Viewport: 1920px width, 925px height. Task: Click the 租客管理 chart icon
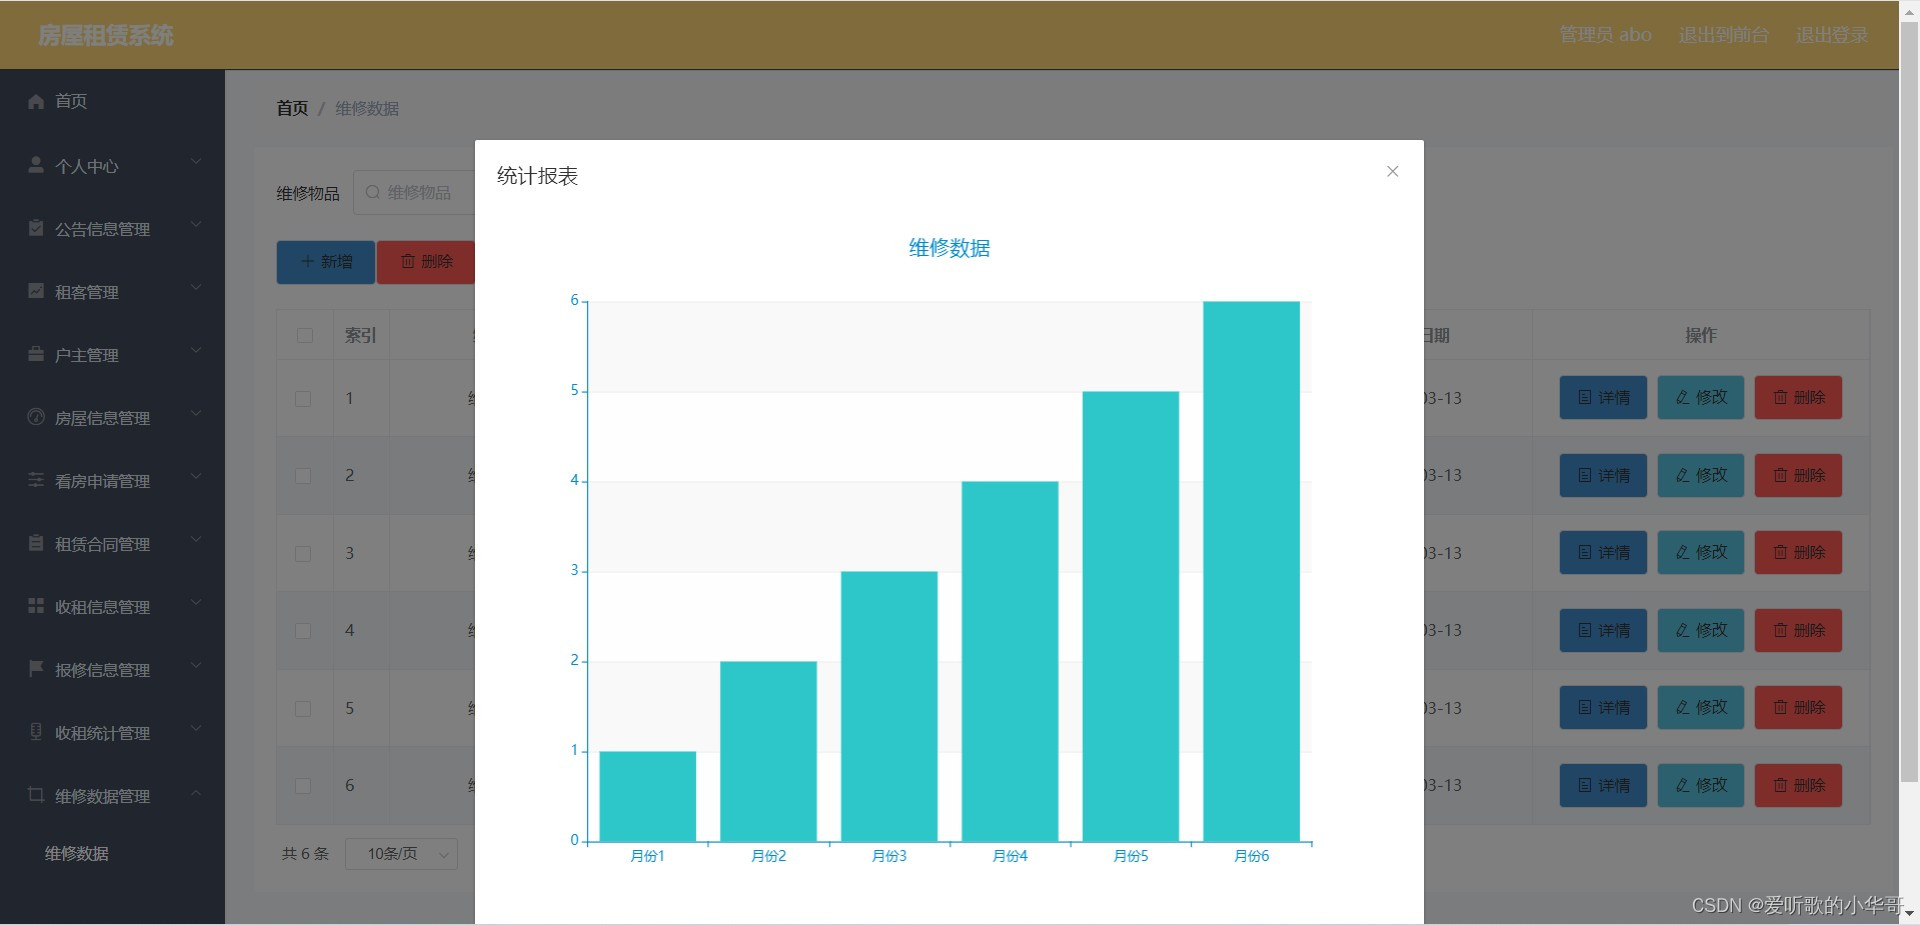(36, 291)
